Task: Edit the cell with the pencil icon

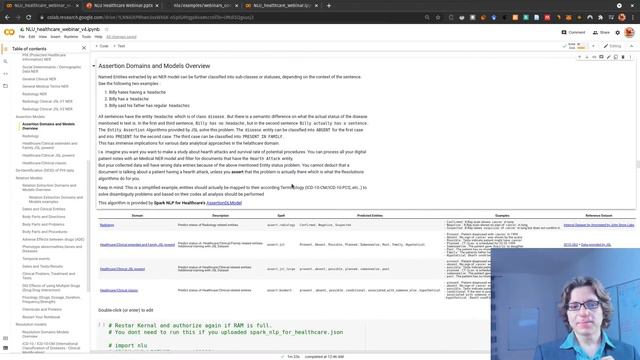Action: click(x=609, y=57)
